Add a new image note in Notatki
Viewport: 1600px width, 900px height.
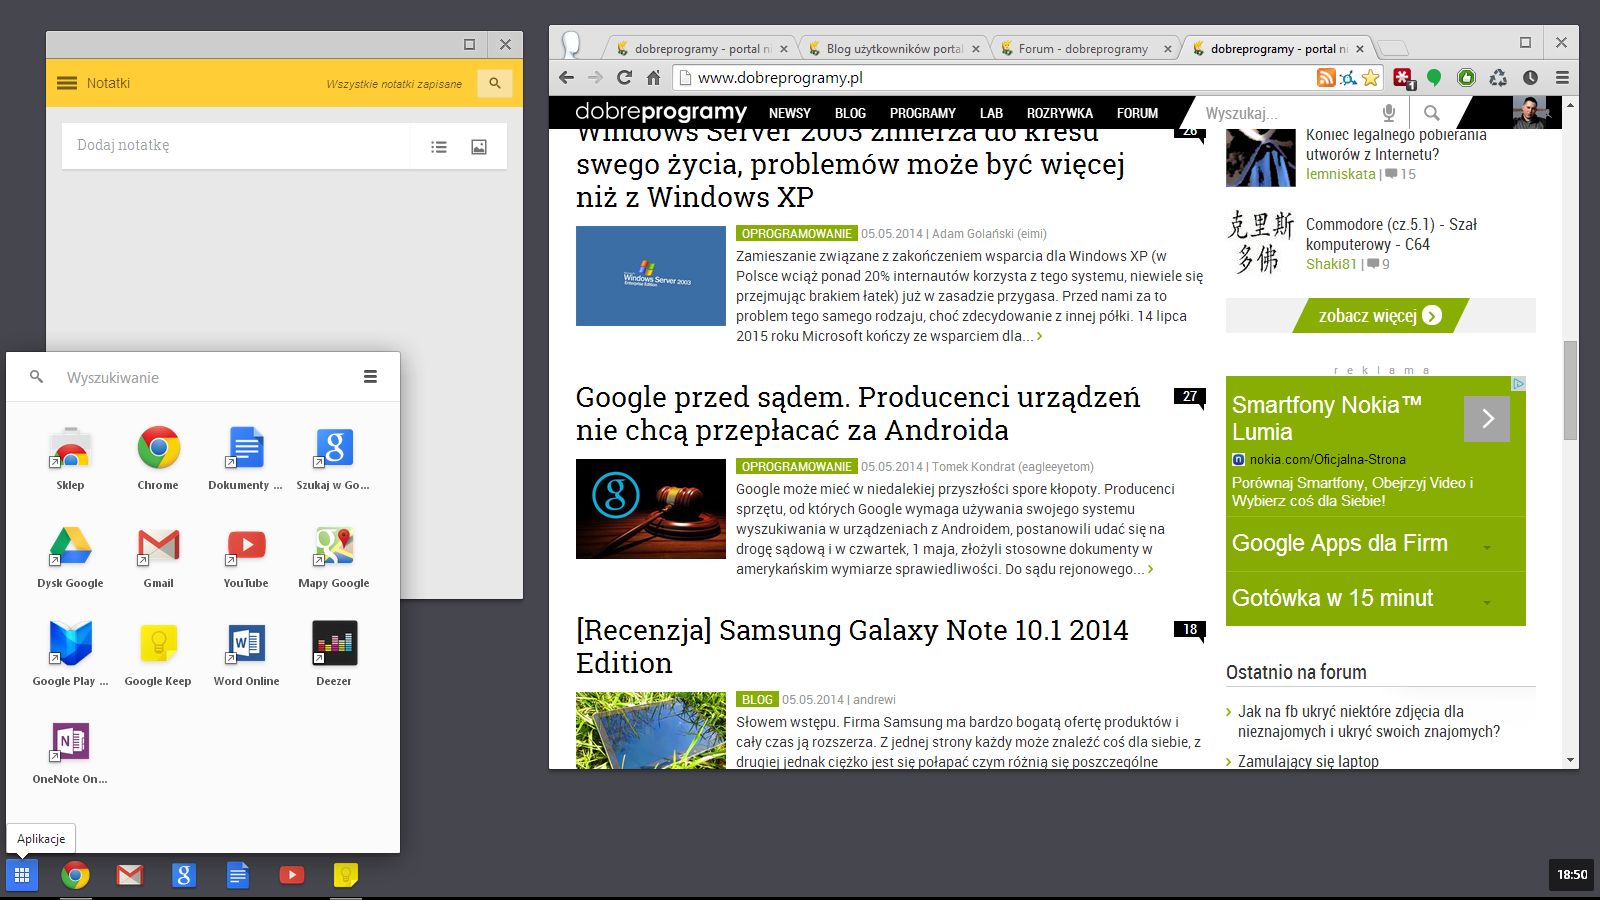point(479,145)
